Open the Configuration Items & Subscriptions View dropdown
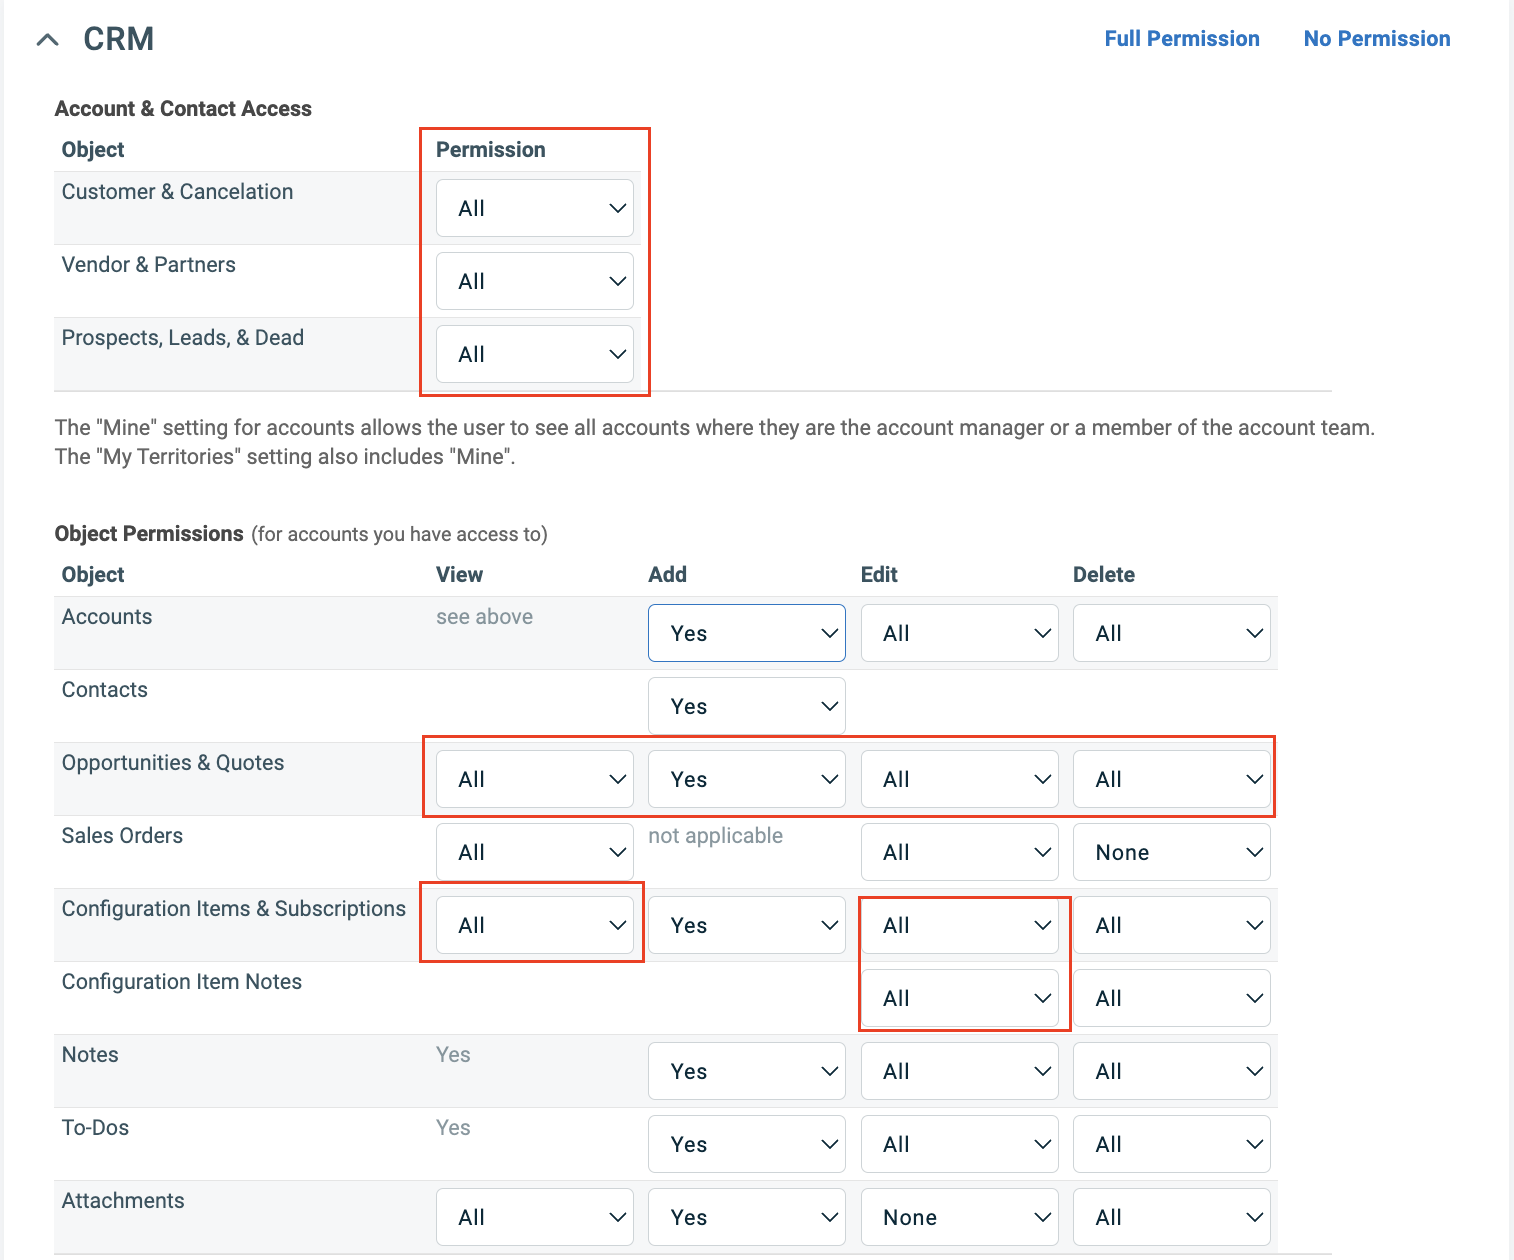This screenshot has height=1260, width=1514. click(533, 924)
